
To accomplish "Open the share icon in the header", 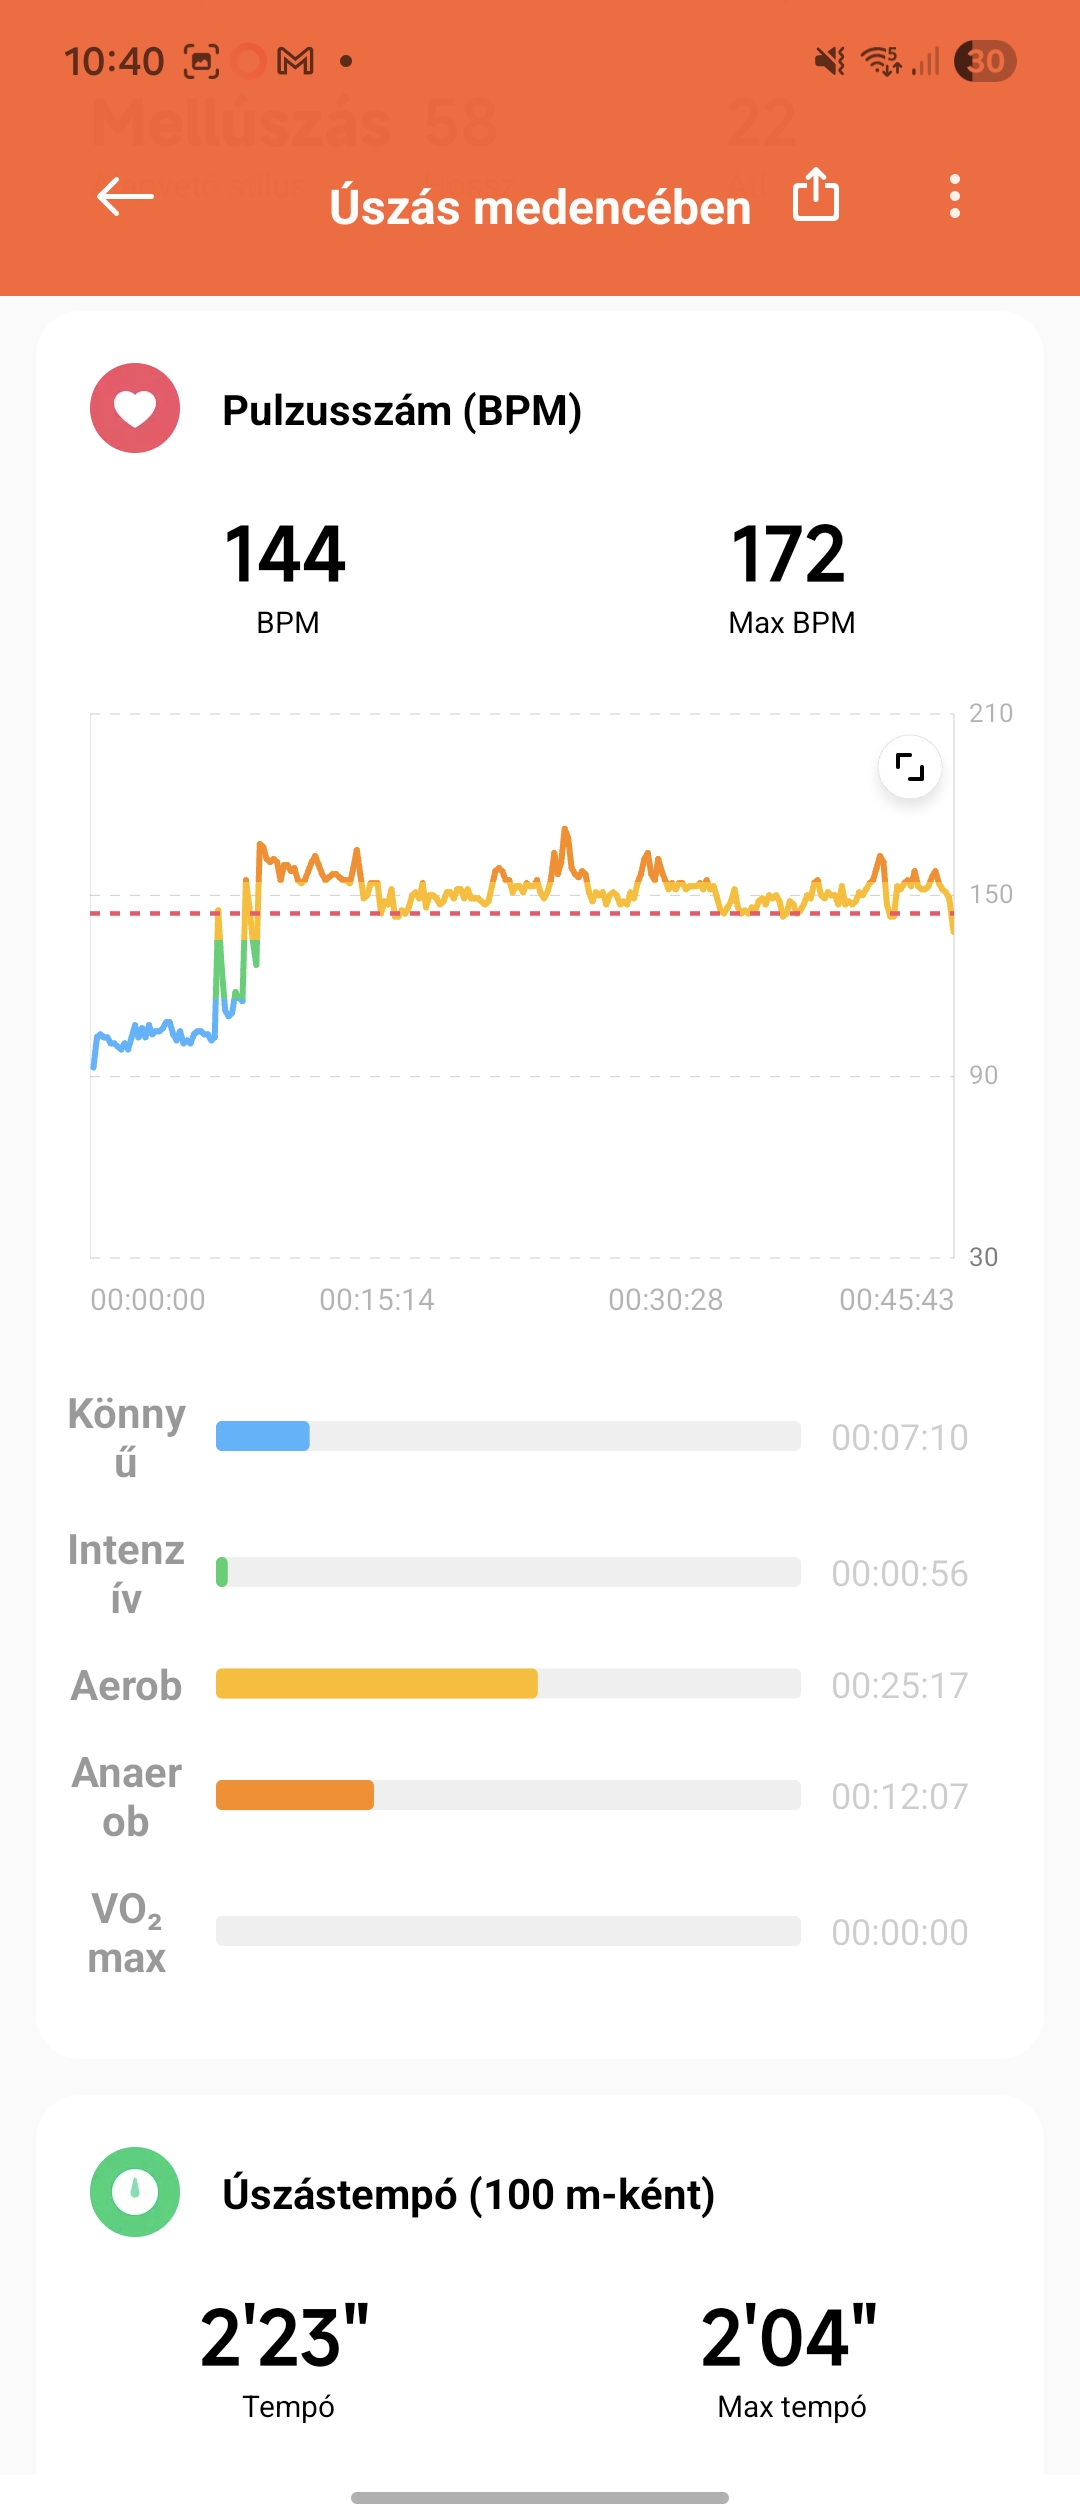I will 816,194.
